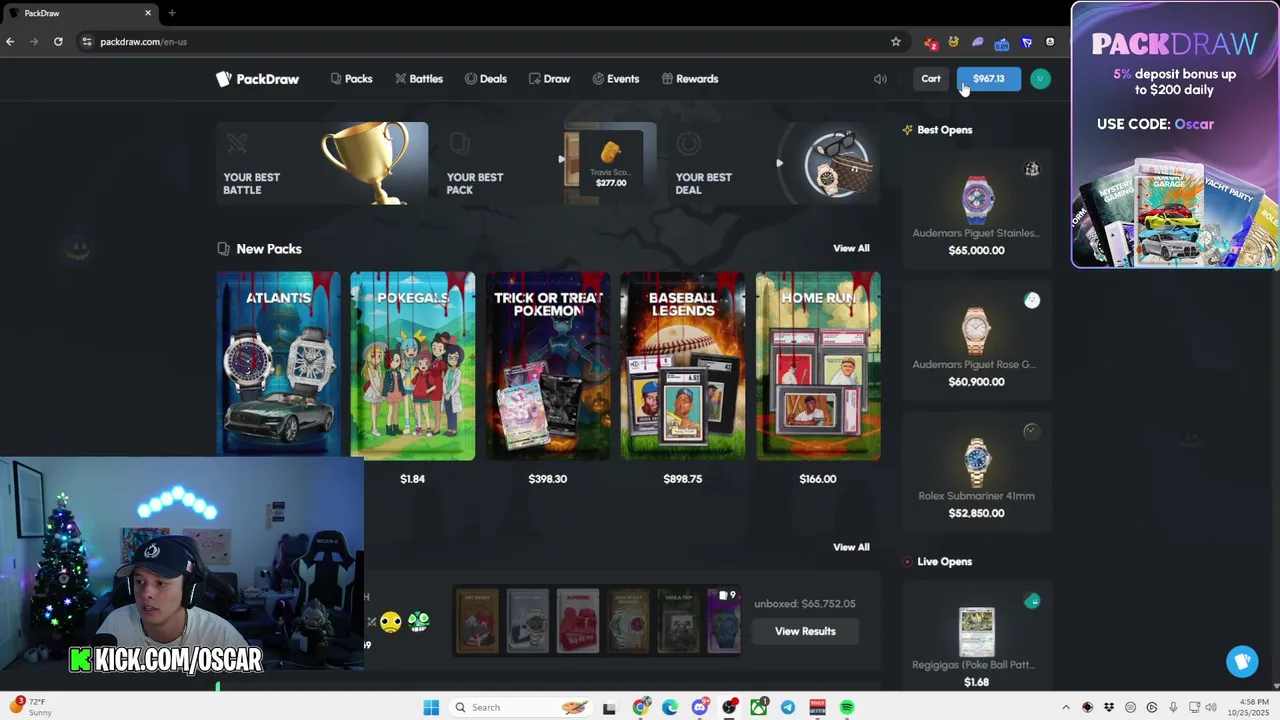Open the blue timer browser extension

(x=1002, y=42)
